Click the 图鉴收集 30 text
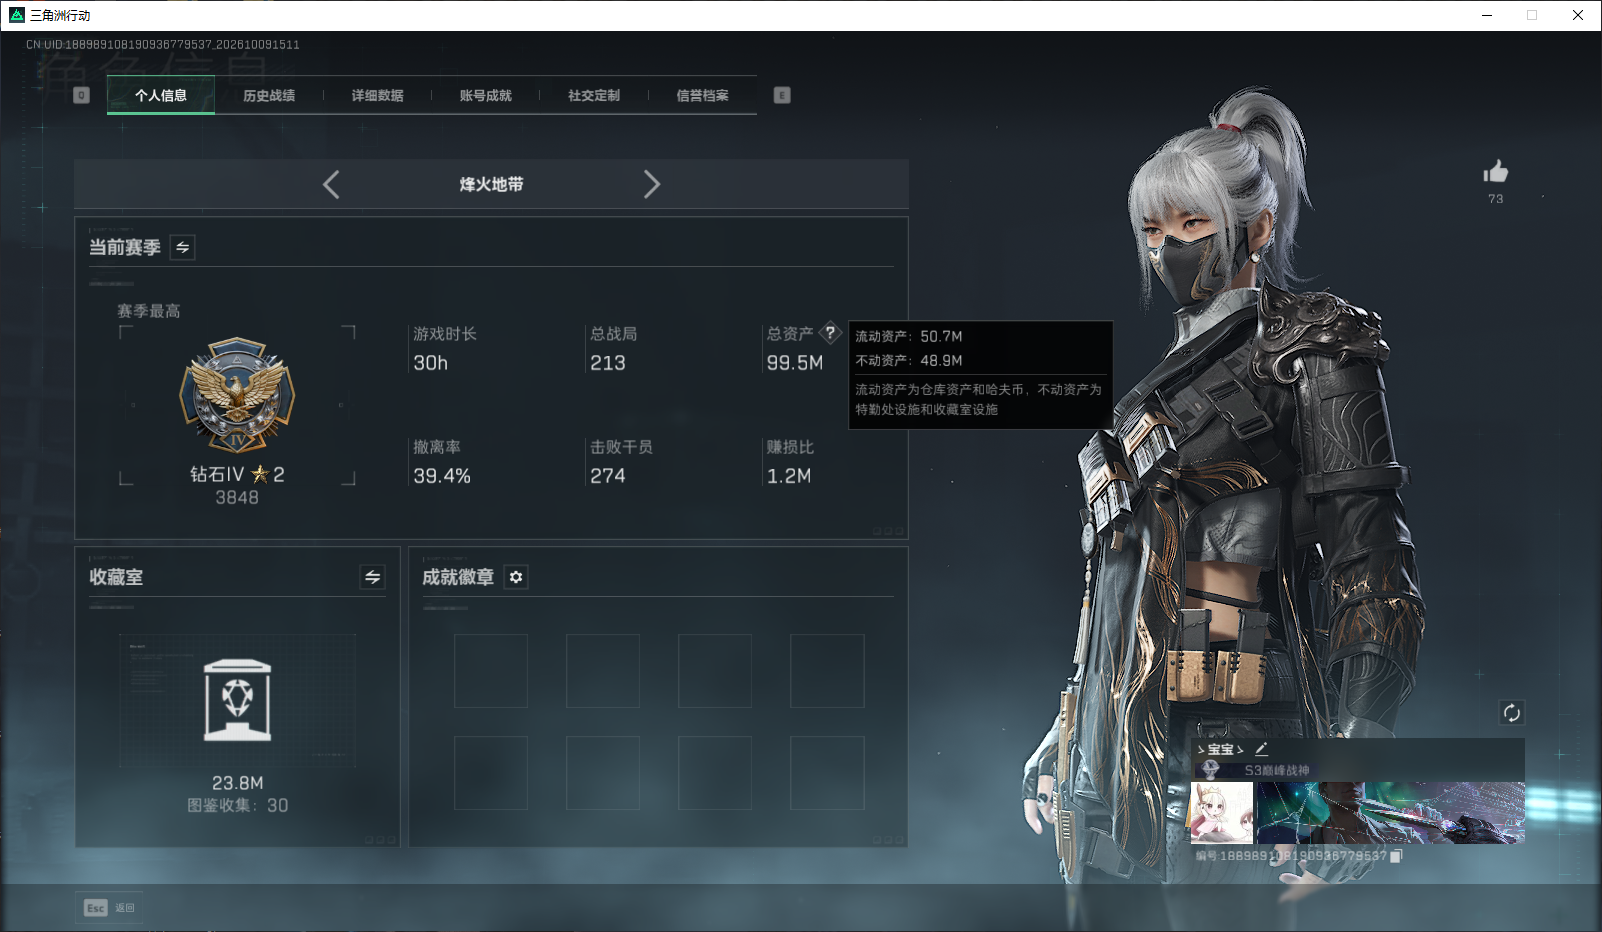The height and width of the screenshot is (932, 1602). 237,805
